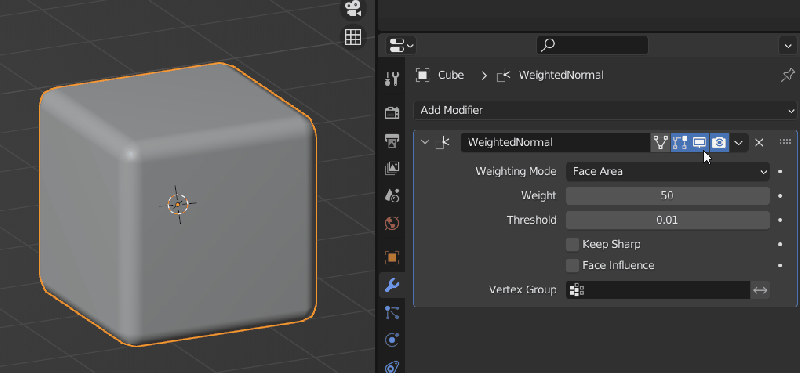This screenshot has height=373, width=800.
Task: Open the modifier extras dropdown arrow
Action: point(738,142)
